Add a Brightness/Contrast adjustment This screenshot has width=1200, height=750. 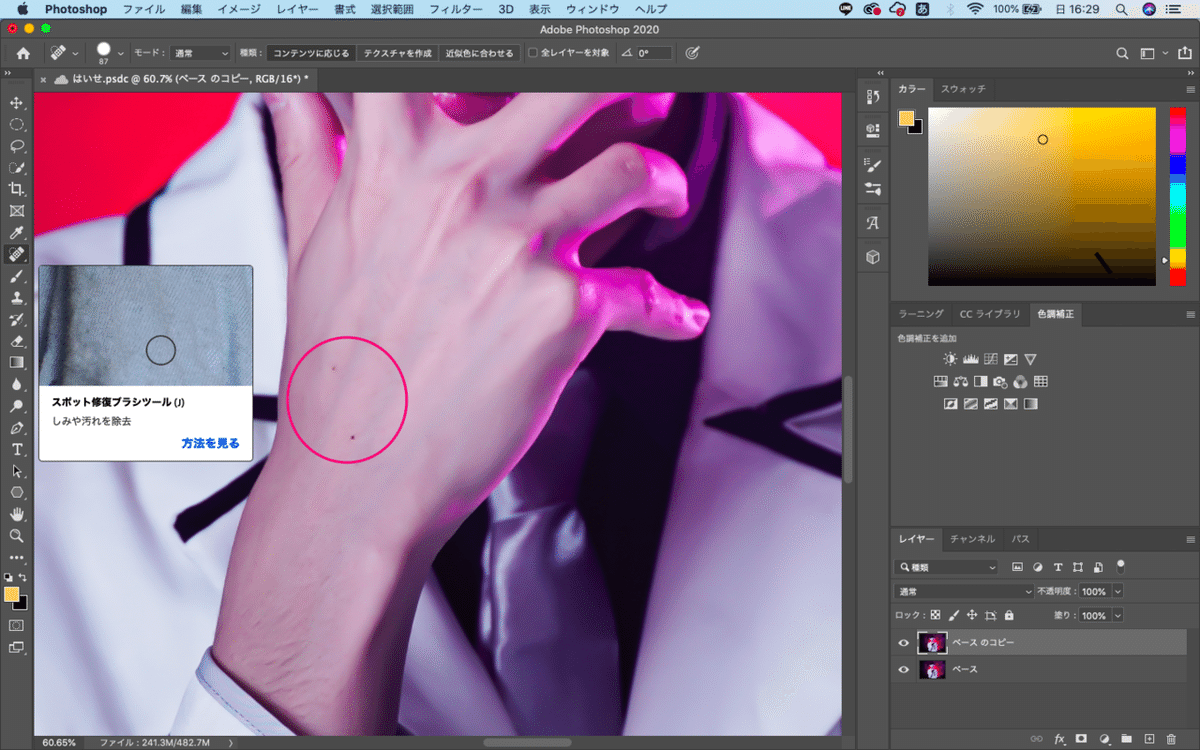(949, 359)
